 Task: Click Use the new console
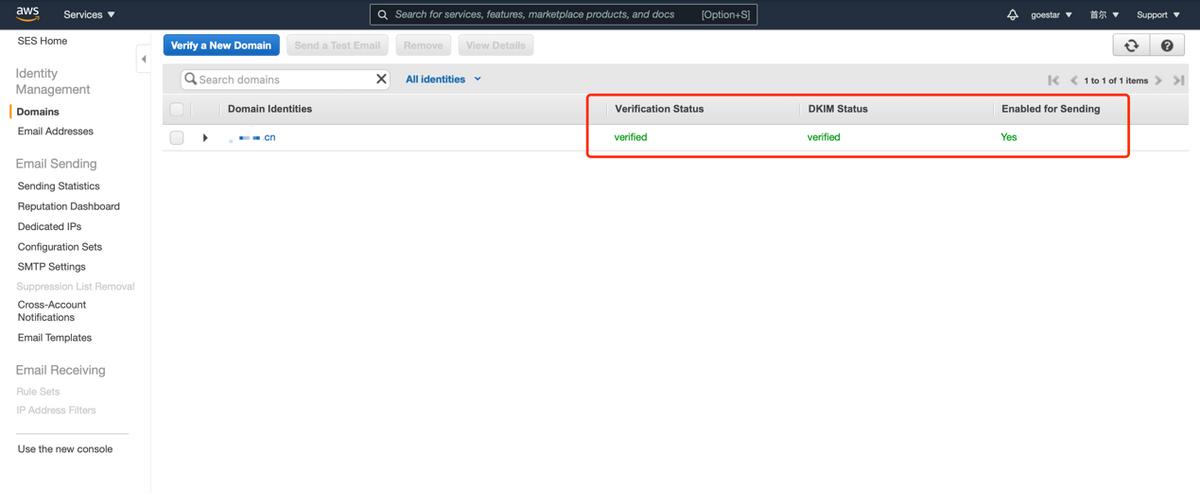pyautogui.click(x=65, y=449)
